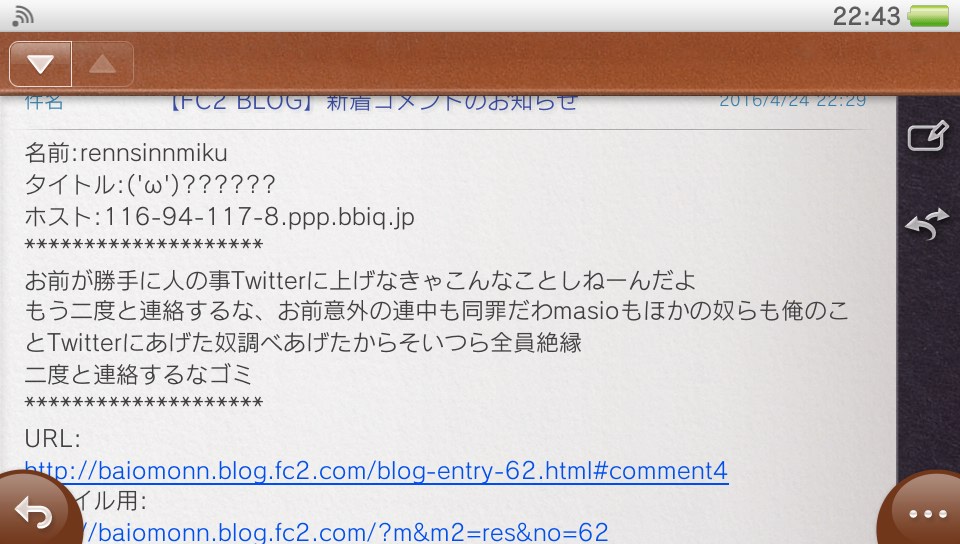
Task: Tap the URL: label text
Action: (53, 438)
